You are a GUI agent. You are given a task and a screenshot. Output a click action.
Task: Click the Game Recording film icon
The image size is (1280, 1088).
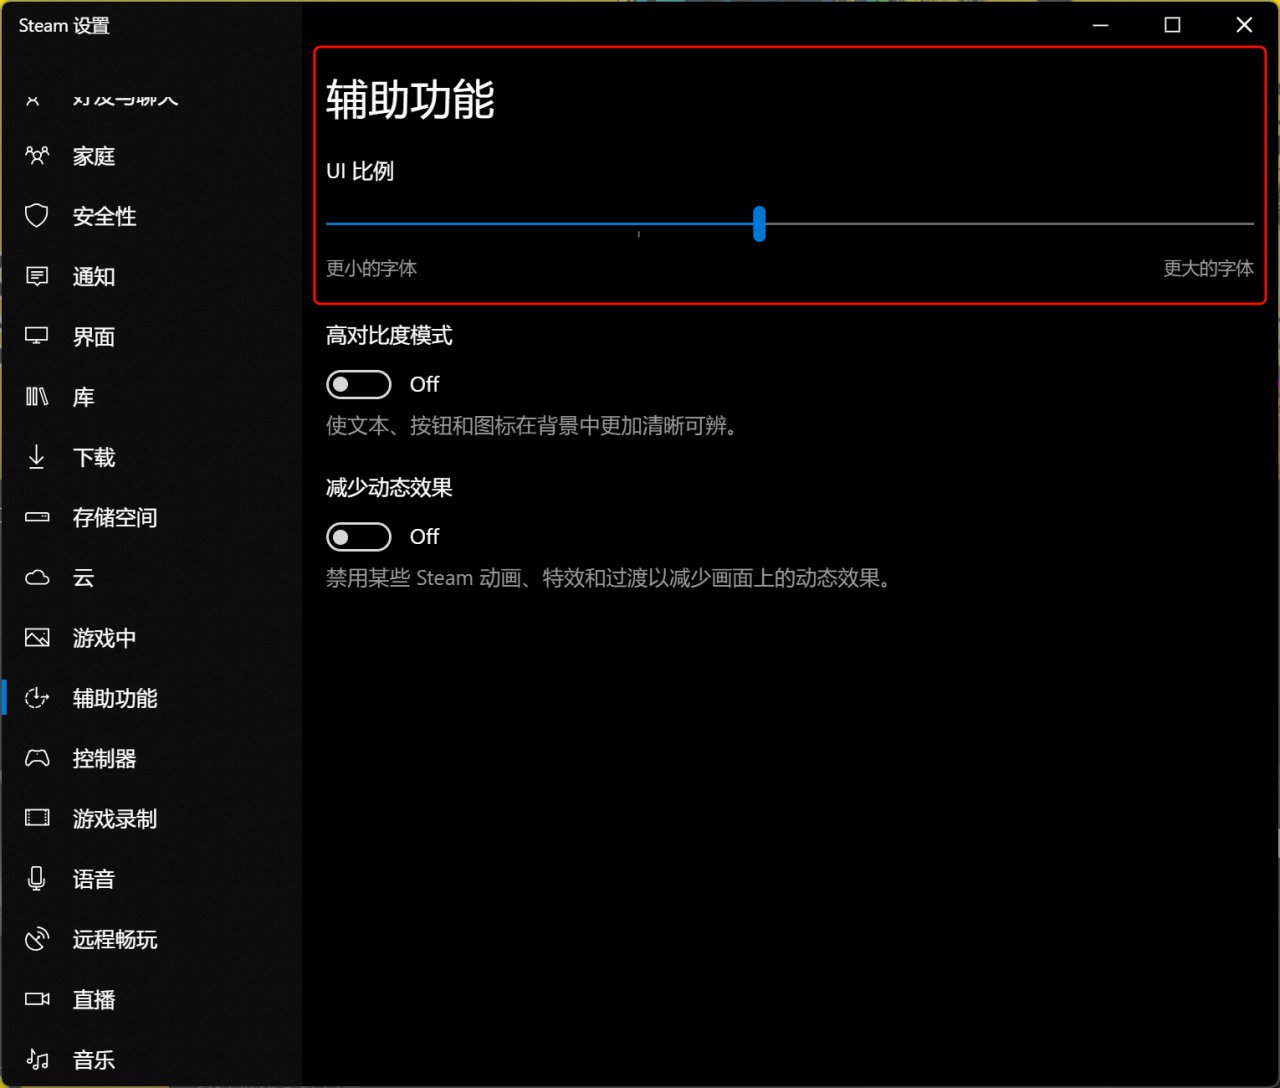37,818
